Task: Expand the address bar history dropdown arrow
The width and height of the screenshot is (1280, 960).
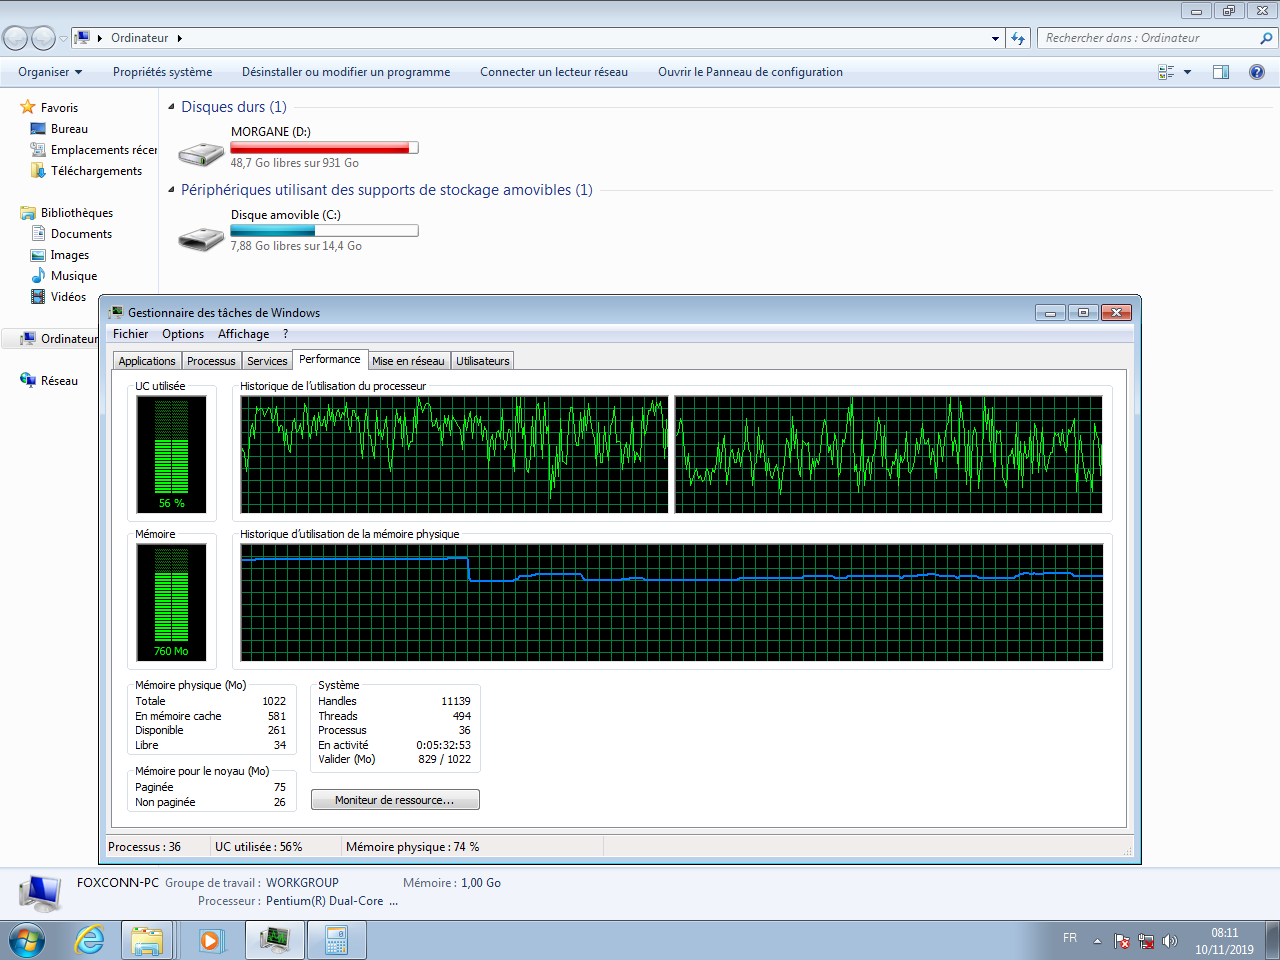Action: point(995,38)
